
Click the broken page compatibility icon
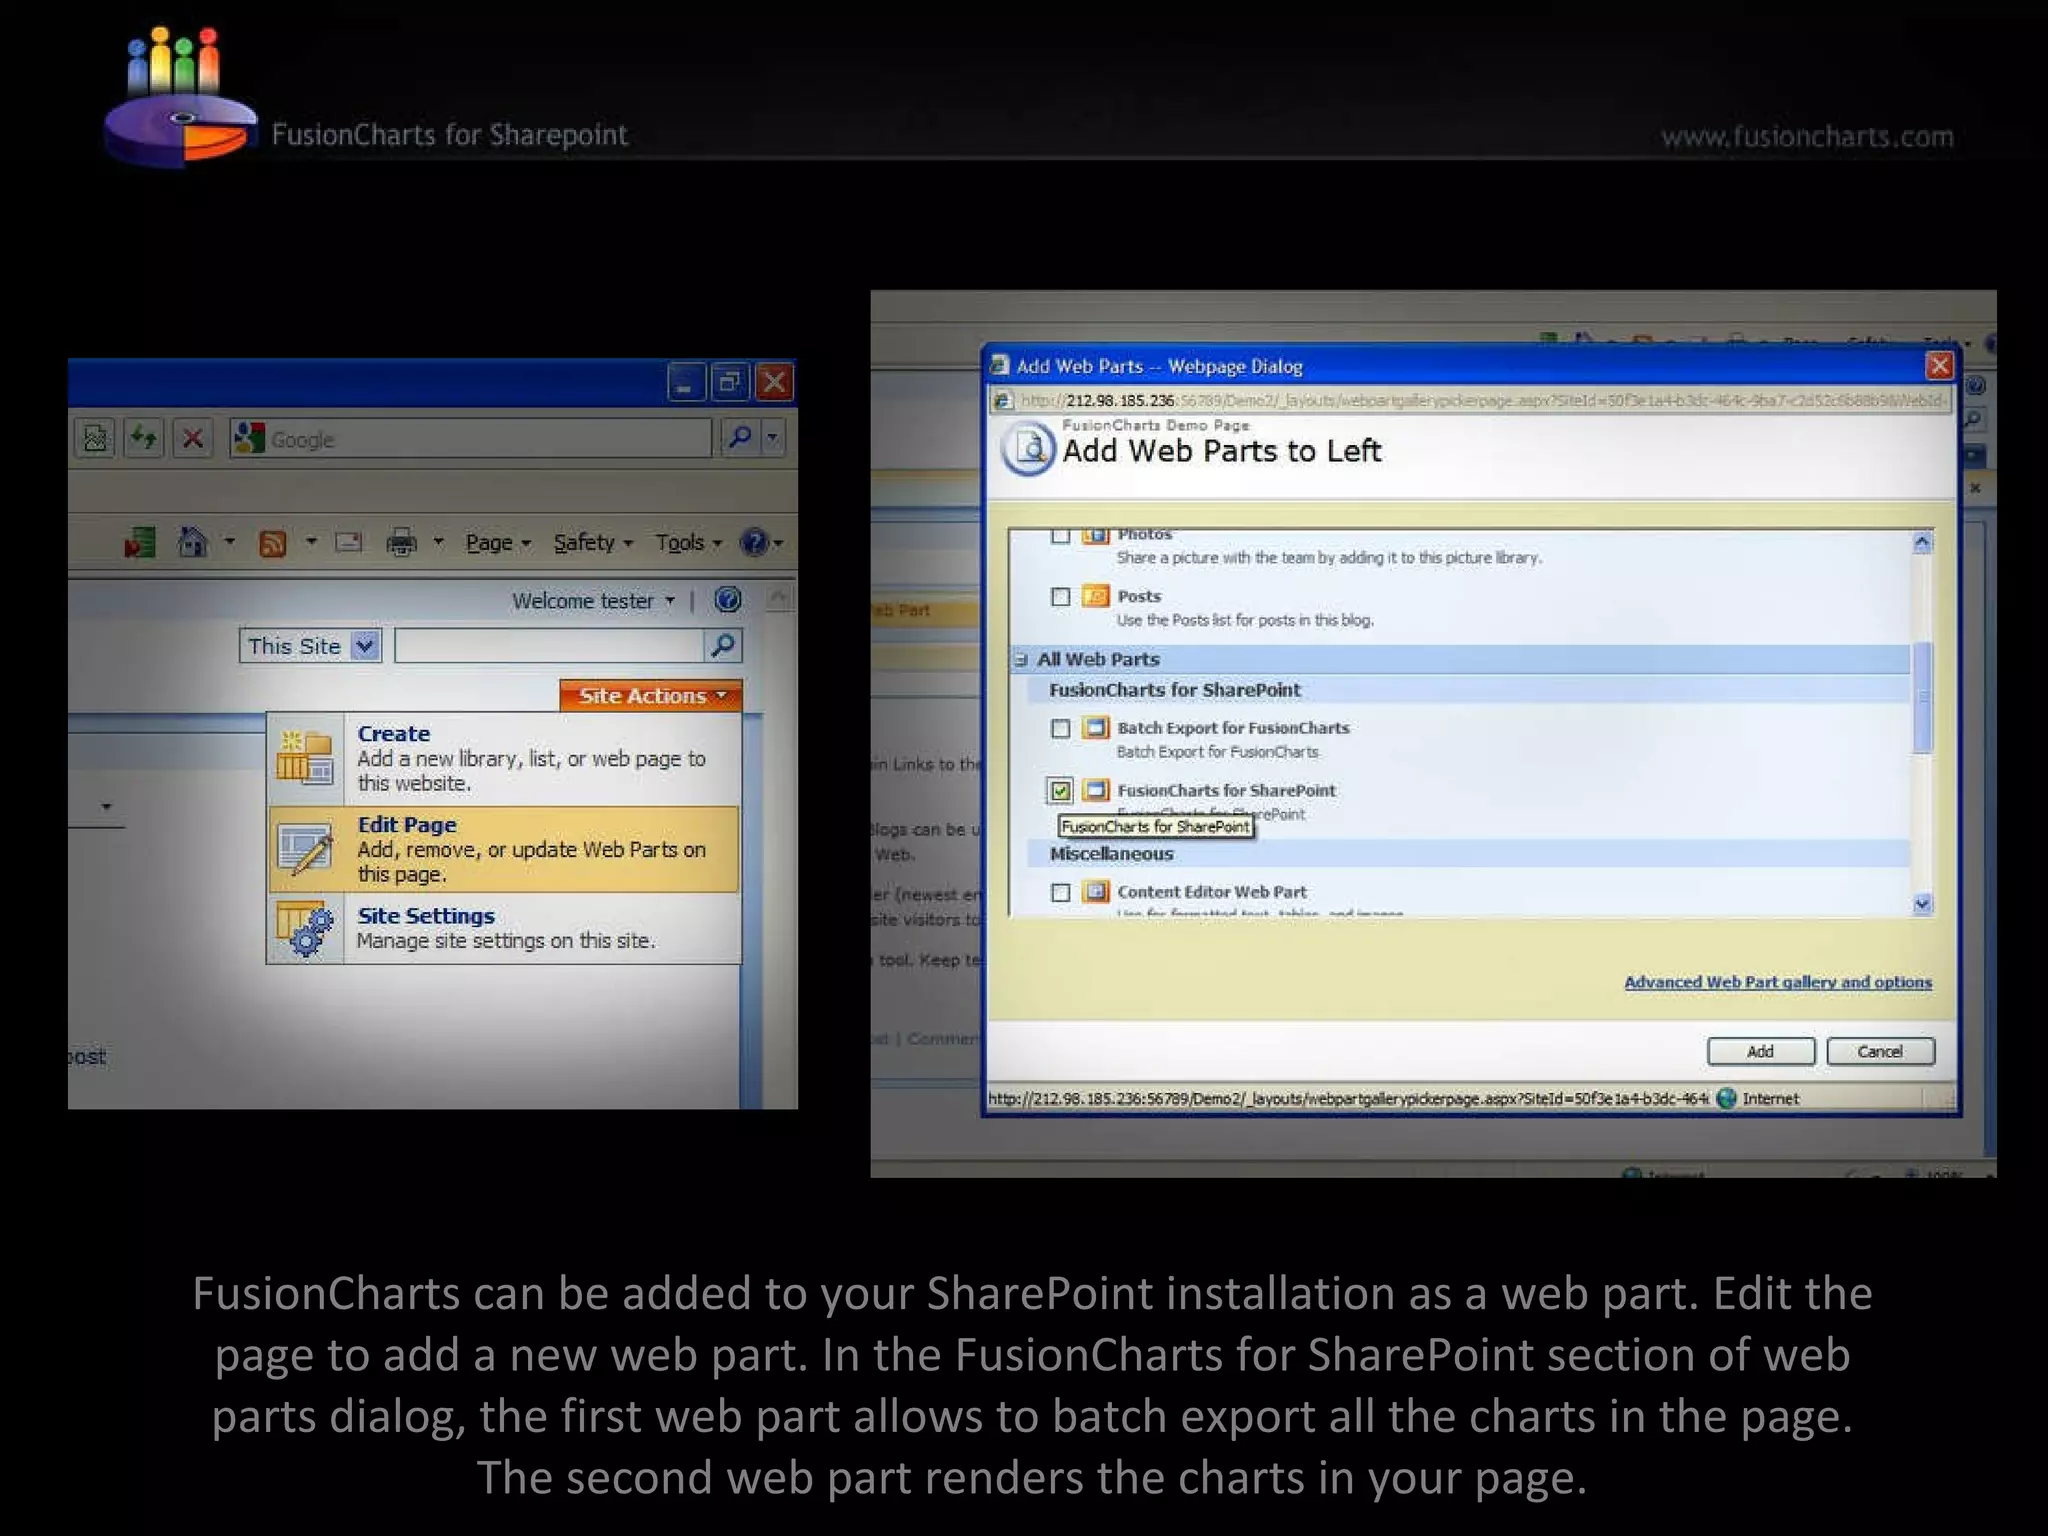(96, 438)
